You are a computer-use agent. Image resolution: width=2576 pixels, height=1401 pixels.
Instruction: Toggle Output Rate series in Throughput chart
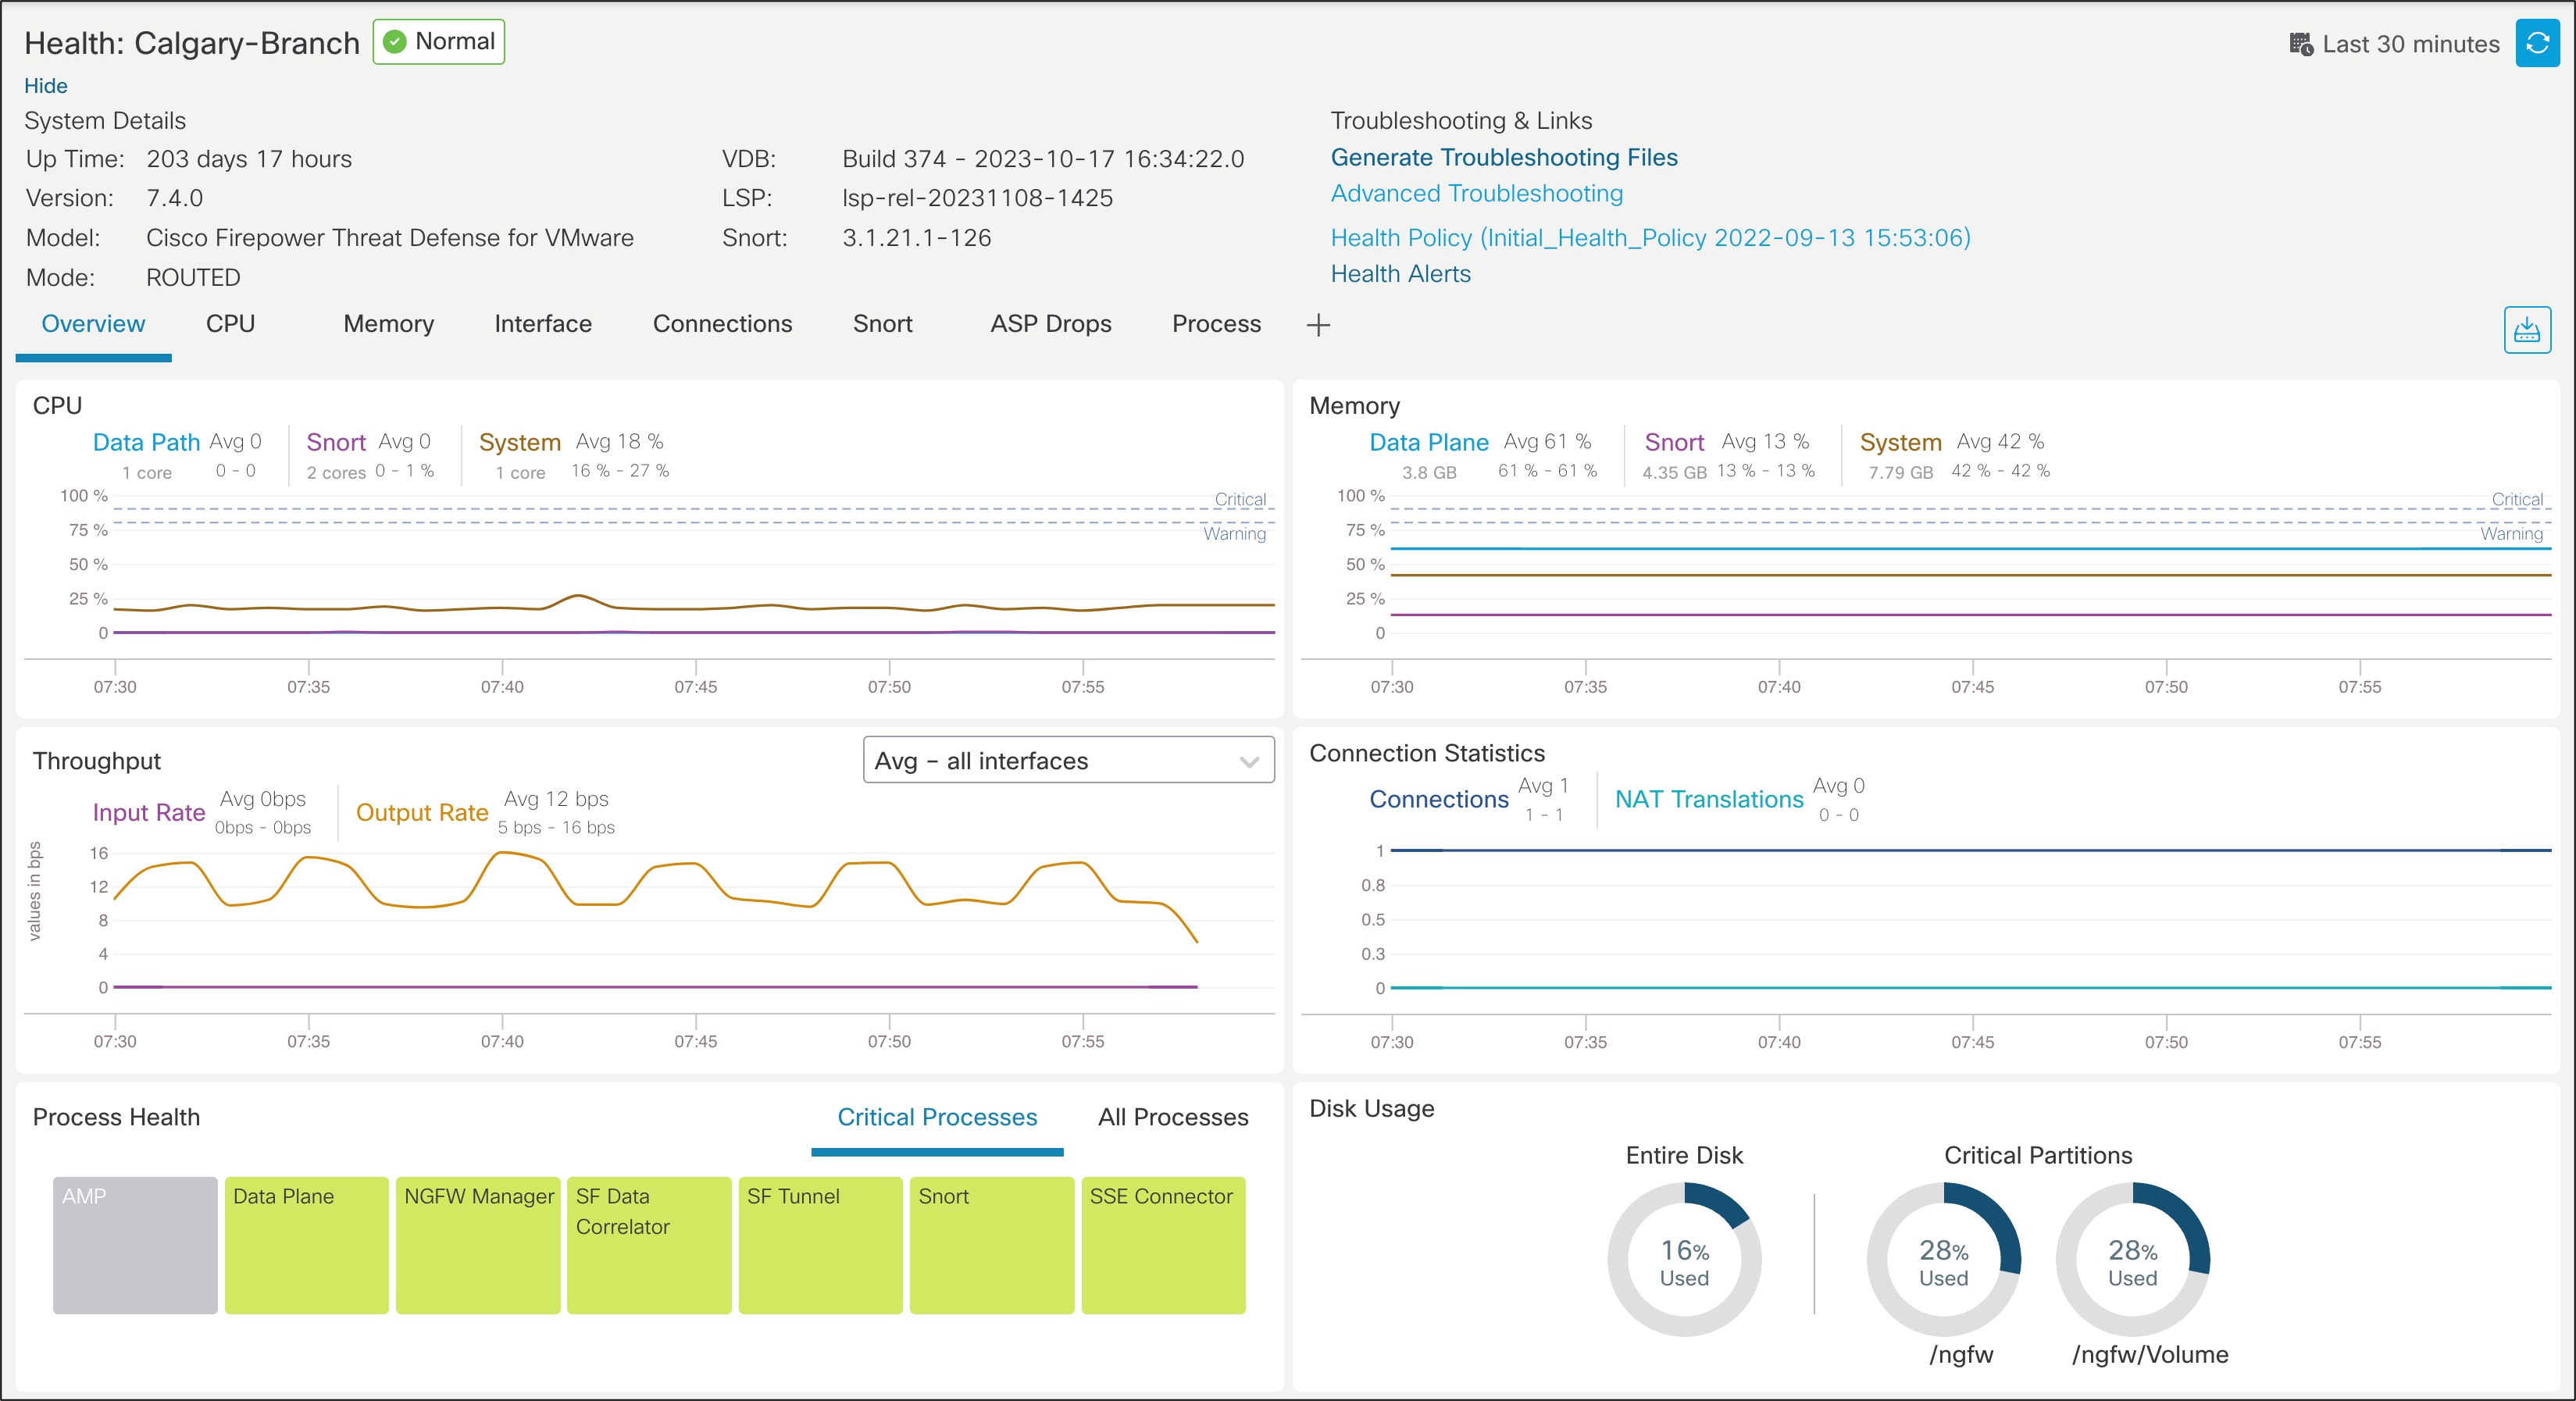pyautogui.click(x=421, y=813)
